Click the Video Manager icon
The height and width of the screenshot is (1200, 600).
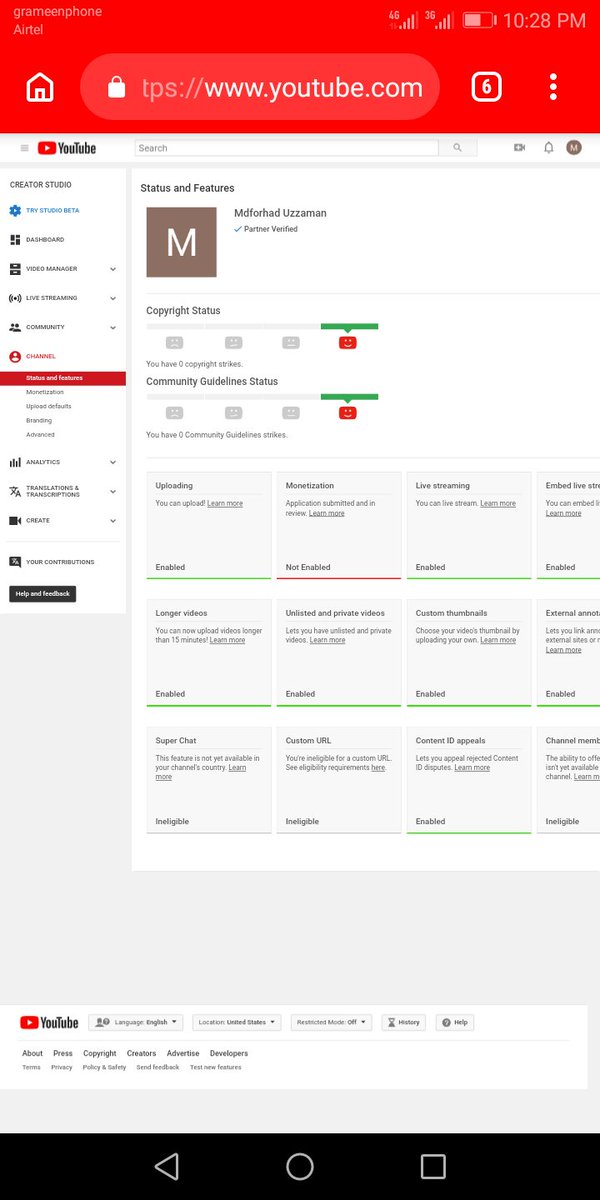pyautogui.click(x=15, y=269)
